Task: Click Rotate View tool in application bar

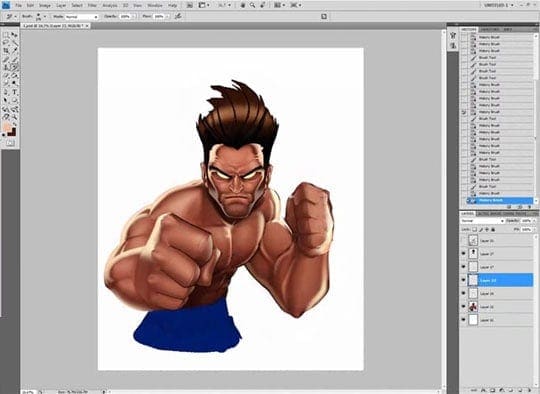Action: click(263, 5)
